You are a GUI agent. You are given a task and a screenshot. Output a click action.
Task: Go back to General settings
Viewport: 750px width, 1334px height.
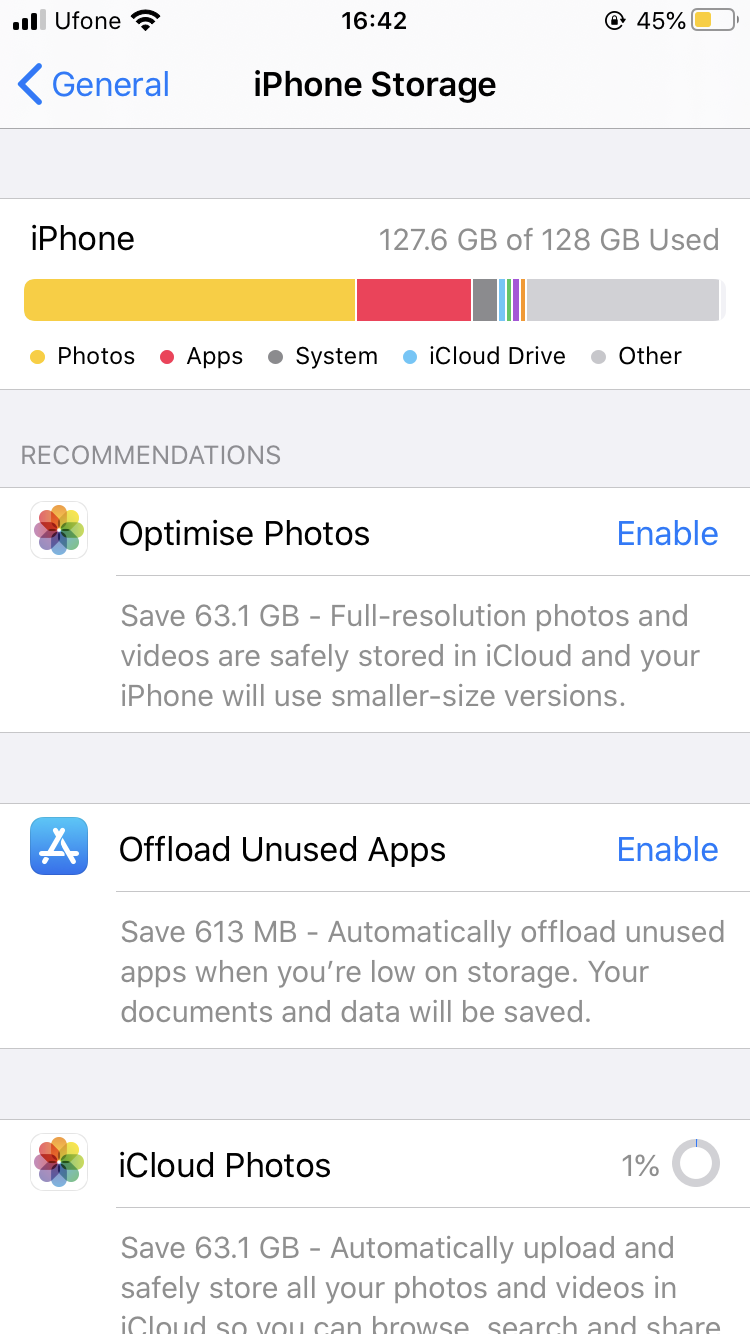point(110,85)
